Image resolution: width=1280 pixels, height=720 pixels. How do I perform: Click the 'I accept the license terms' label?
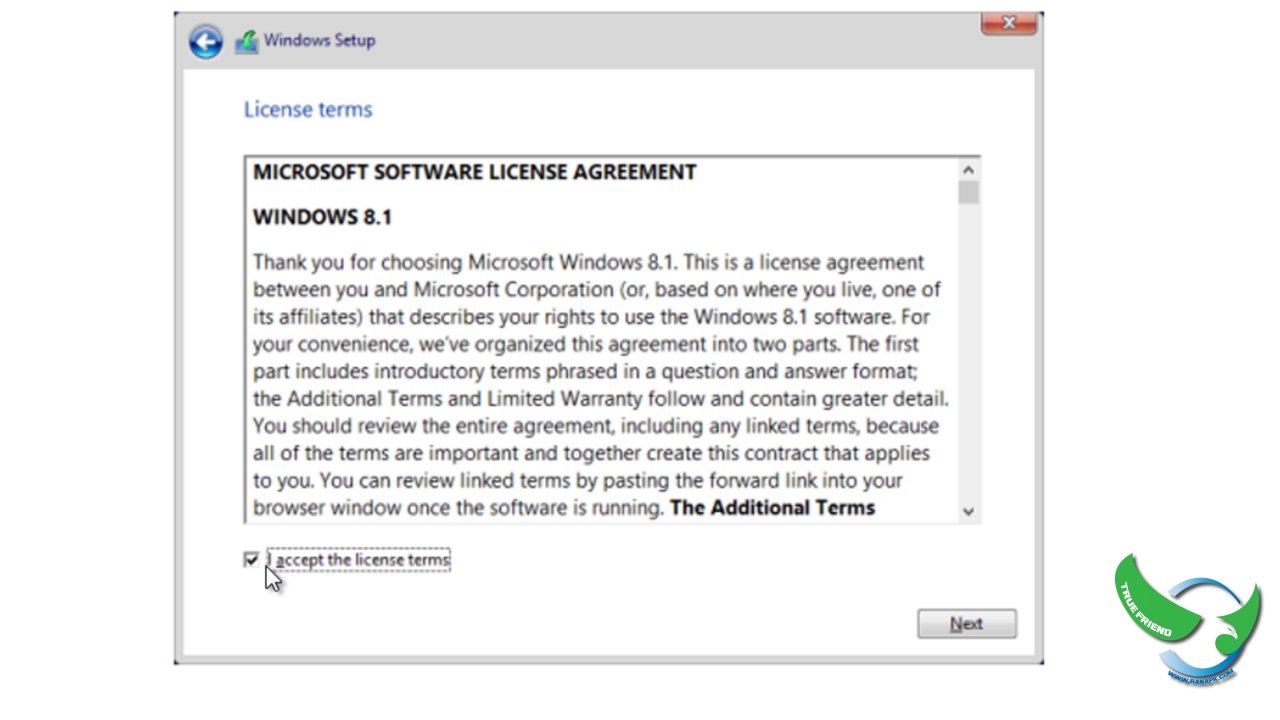pos(360,560)
